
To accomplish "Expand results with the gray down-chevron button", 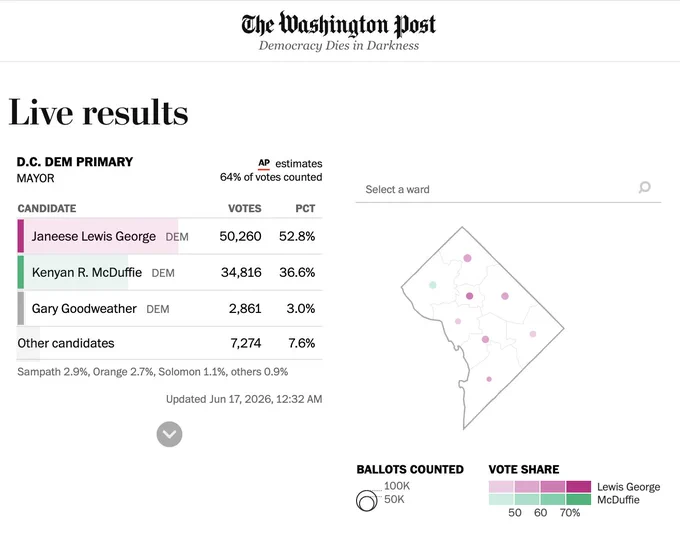I will [169, 434].
